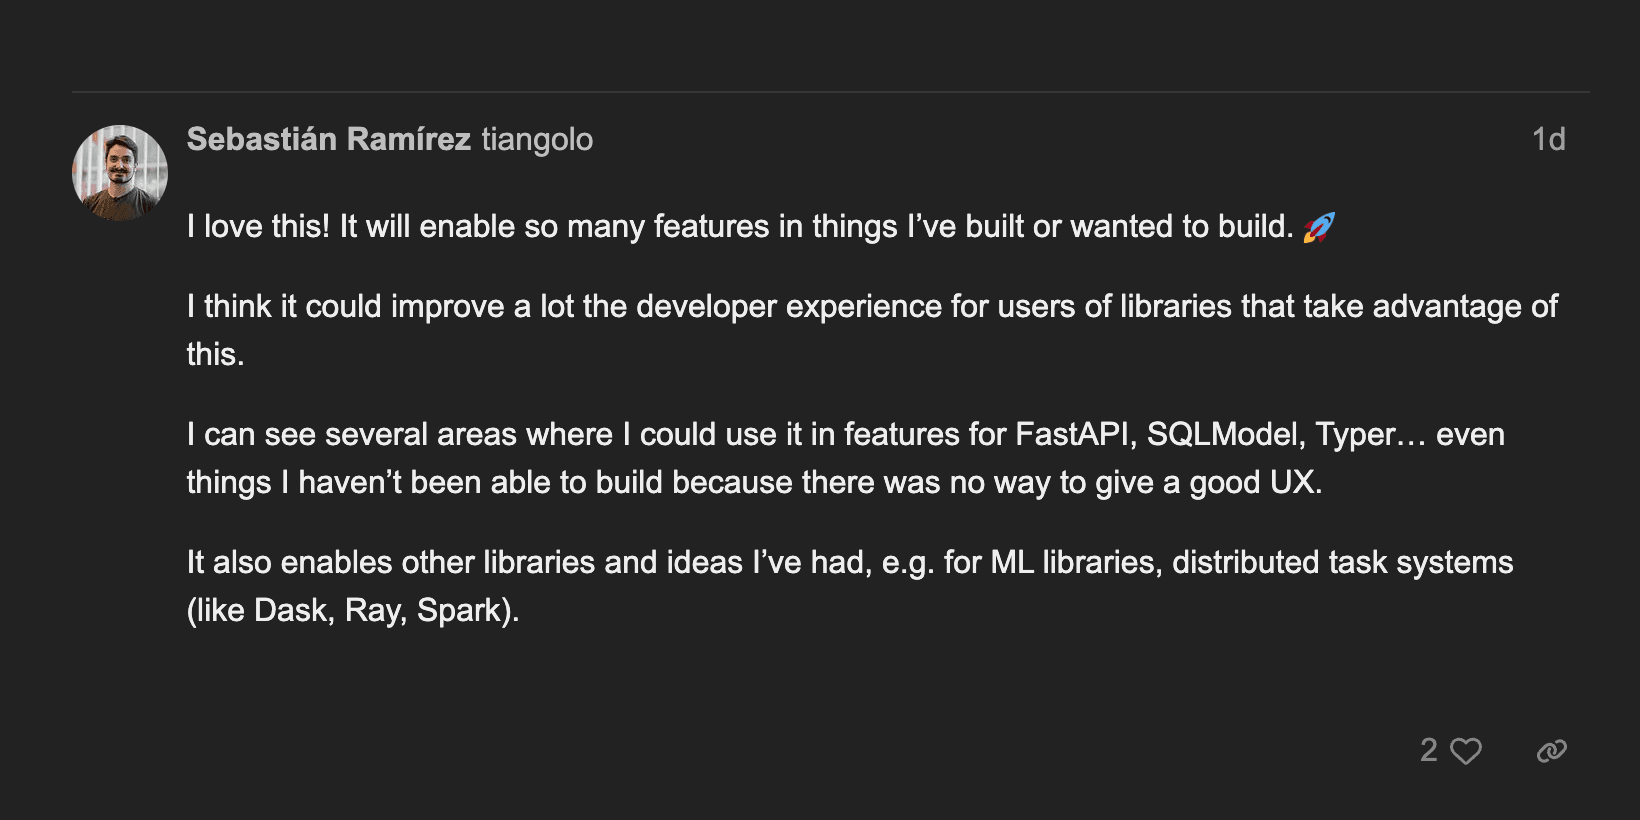Screen dimensions: 1640x820
Task: View who liked via the count 2
Action: (x=1429, y=750)
